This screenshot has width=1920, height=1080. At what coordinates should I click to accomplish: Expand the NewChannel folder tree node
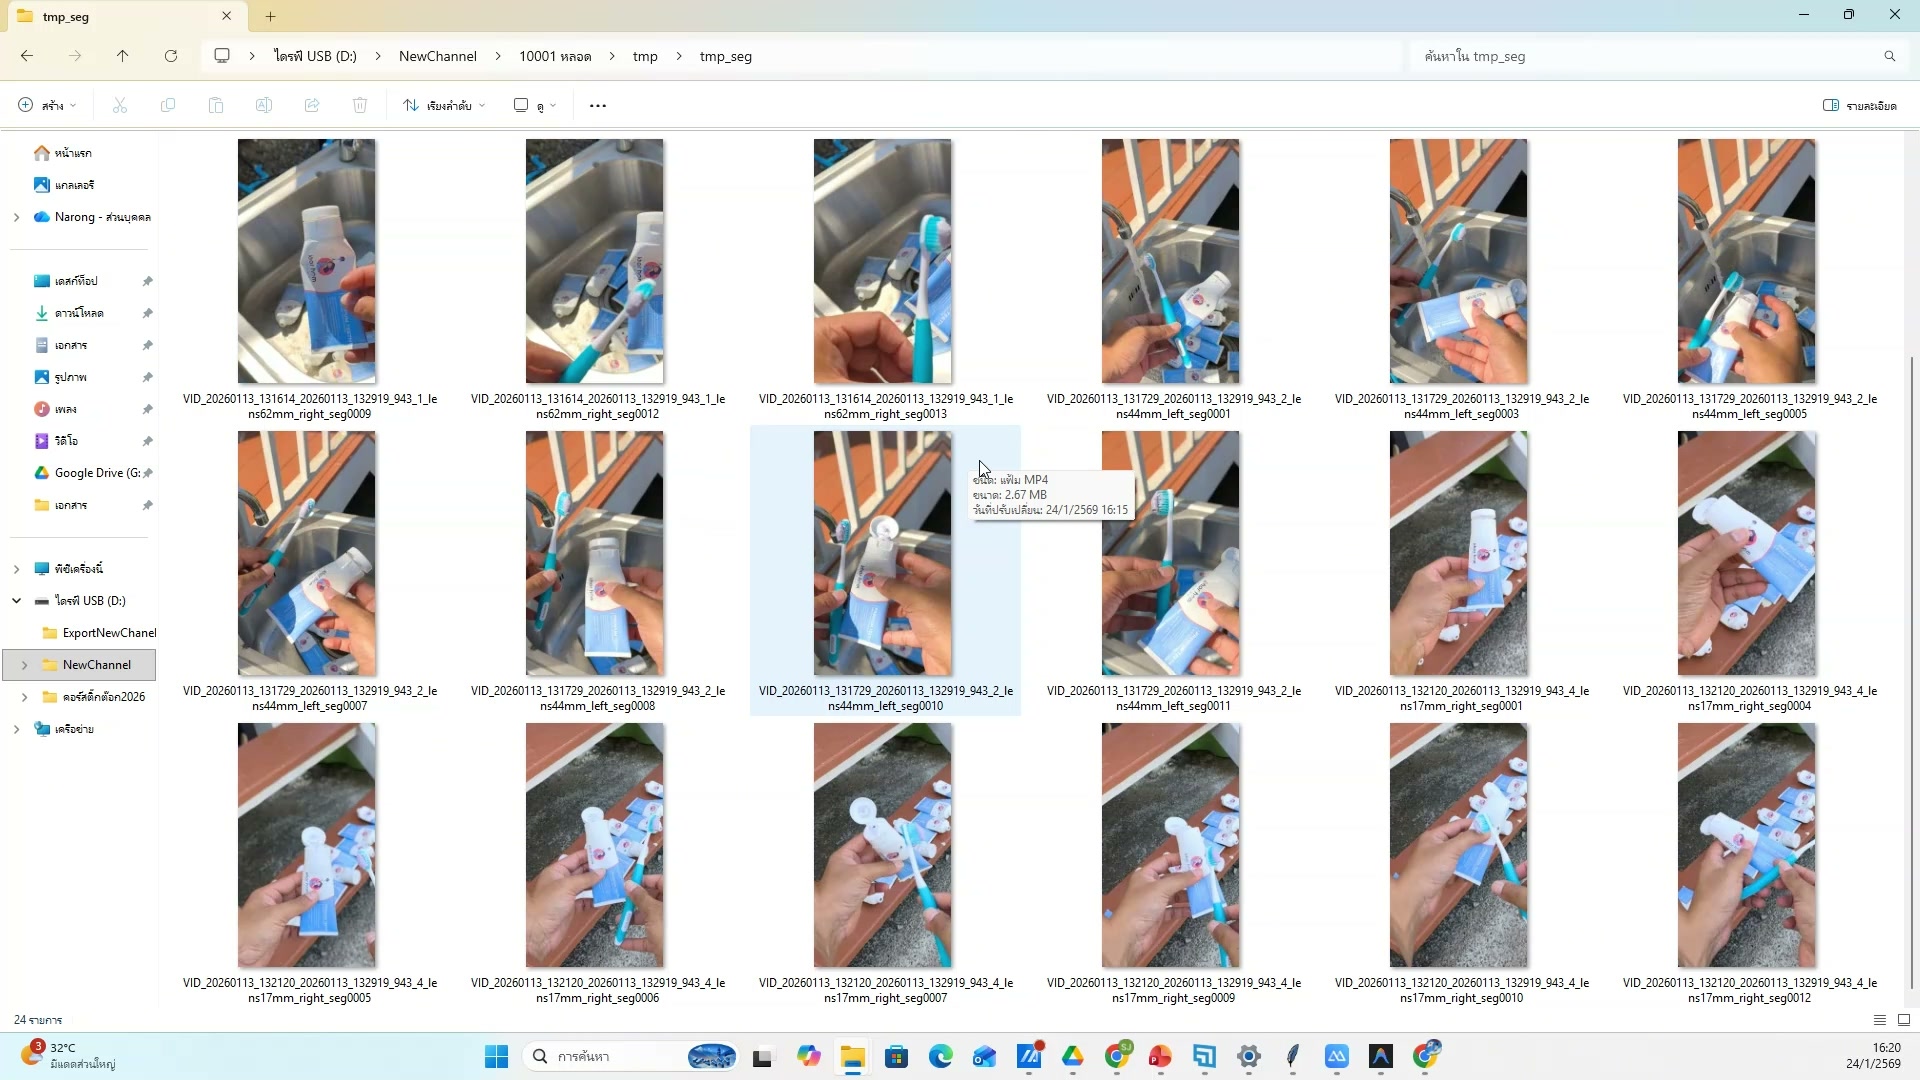click(24, 665)
